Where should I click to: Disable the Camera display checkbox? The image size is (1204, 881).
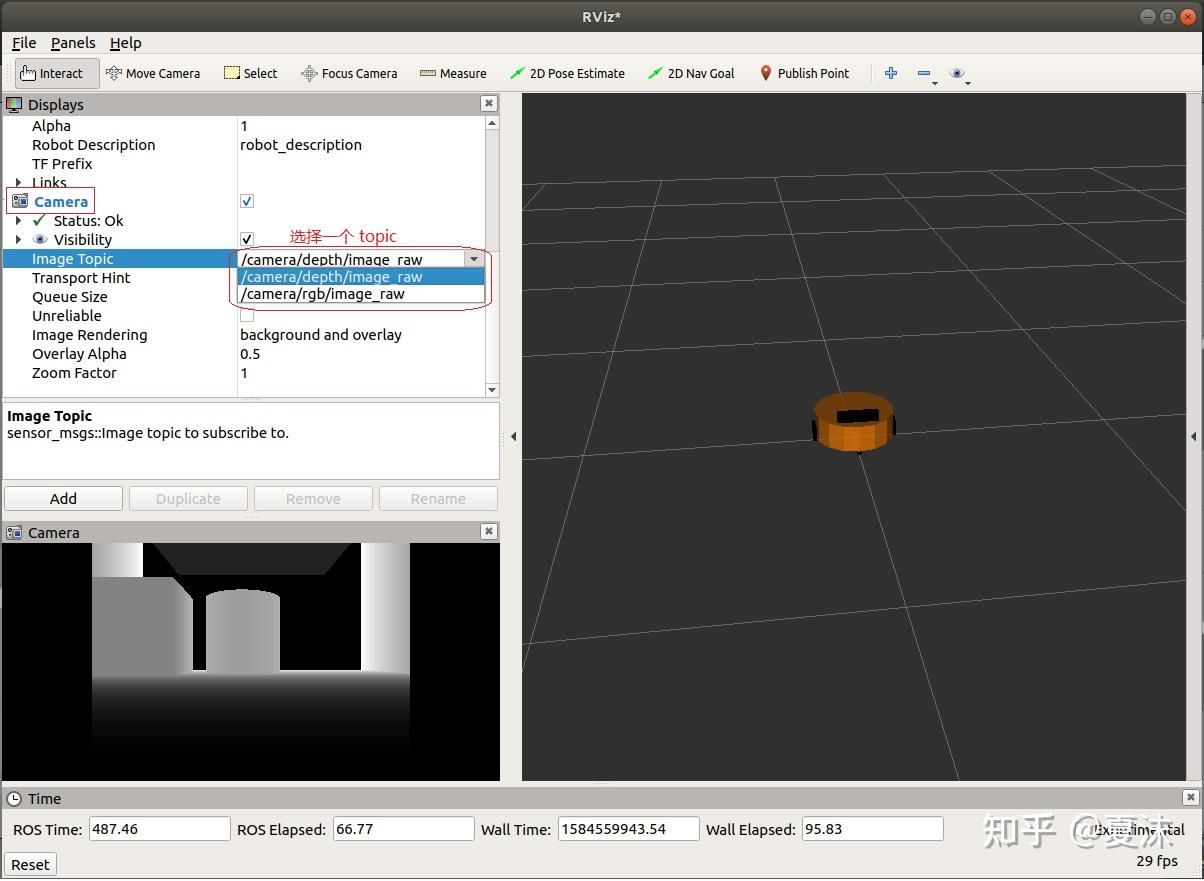pyautogui.click(x=247, y=201)
